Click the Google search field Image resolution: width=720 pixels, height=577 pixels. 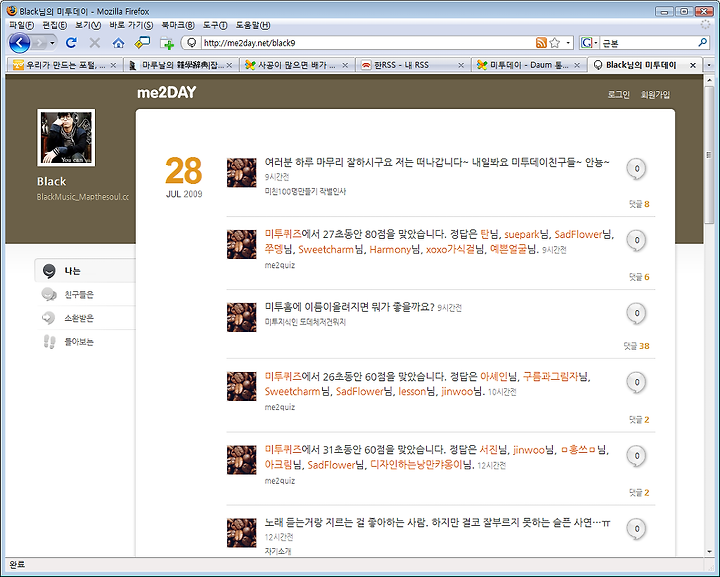click(x=648, y=43)
